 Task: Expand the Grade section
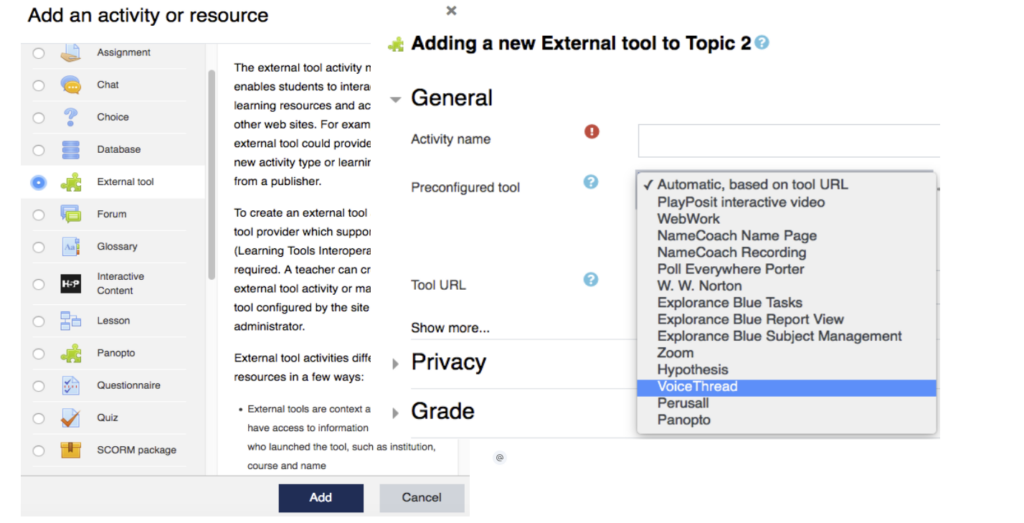(x=395, y=413)
